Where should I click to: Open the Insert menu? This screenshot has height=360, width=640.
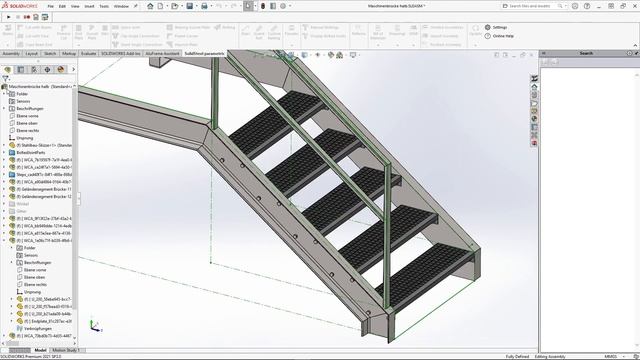click(89, 7)
